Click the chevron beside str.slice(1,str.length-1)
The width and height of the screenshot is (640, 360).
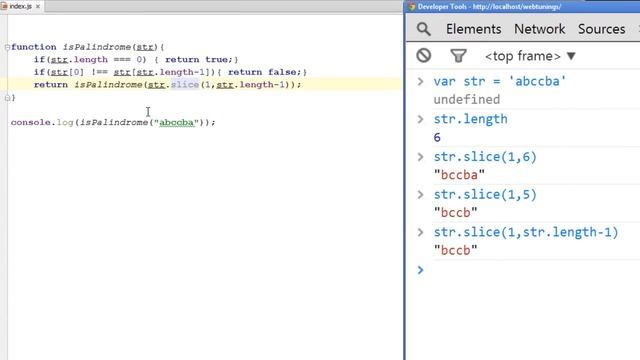click(420, 232)
